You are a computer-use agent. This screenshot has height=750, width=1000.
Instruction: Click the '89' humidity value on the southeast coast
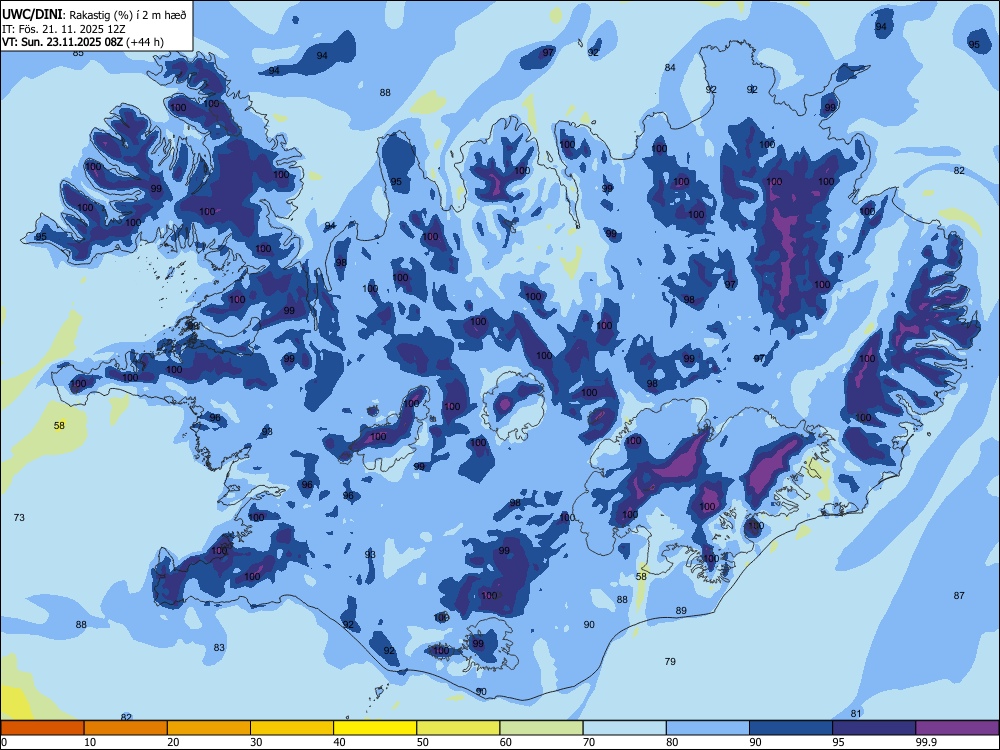681,611
